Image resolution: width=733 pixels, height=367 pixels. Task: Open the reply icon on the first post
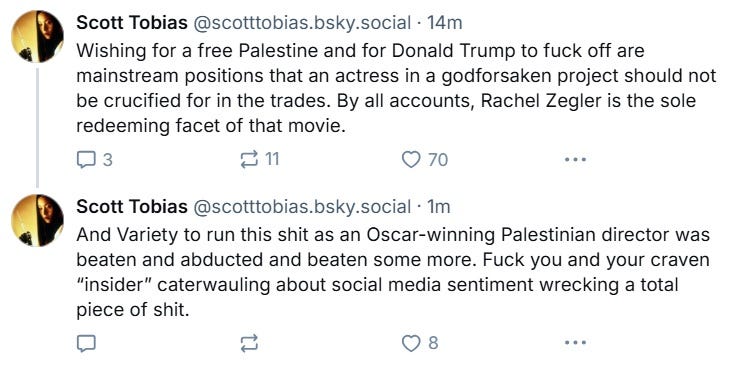point(86,160)
